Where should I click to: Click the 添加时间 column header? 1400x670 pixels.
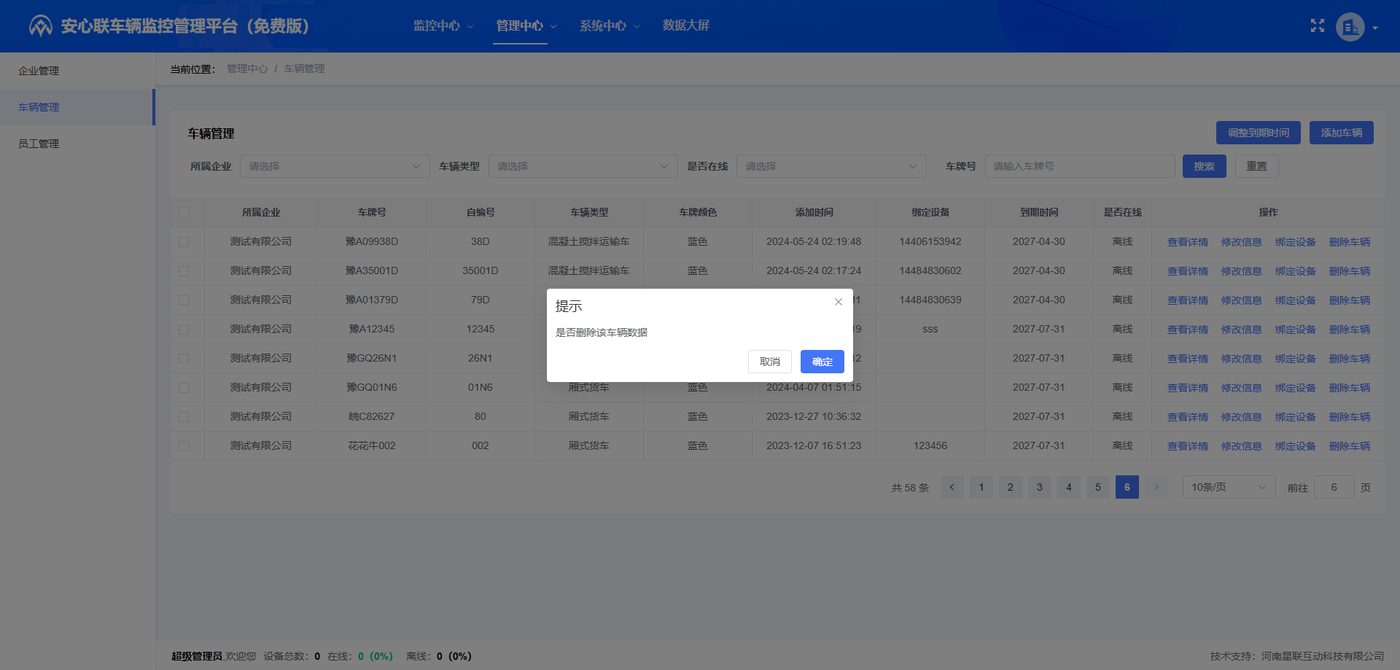coord(814,213)
